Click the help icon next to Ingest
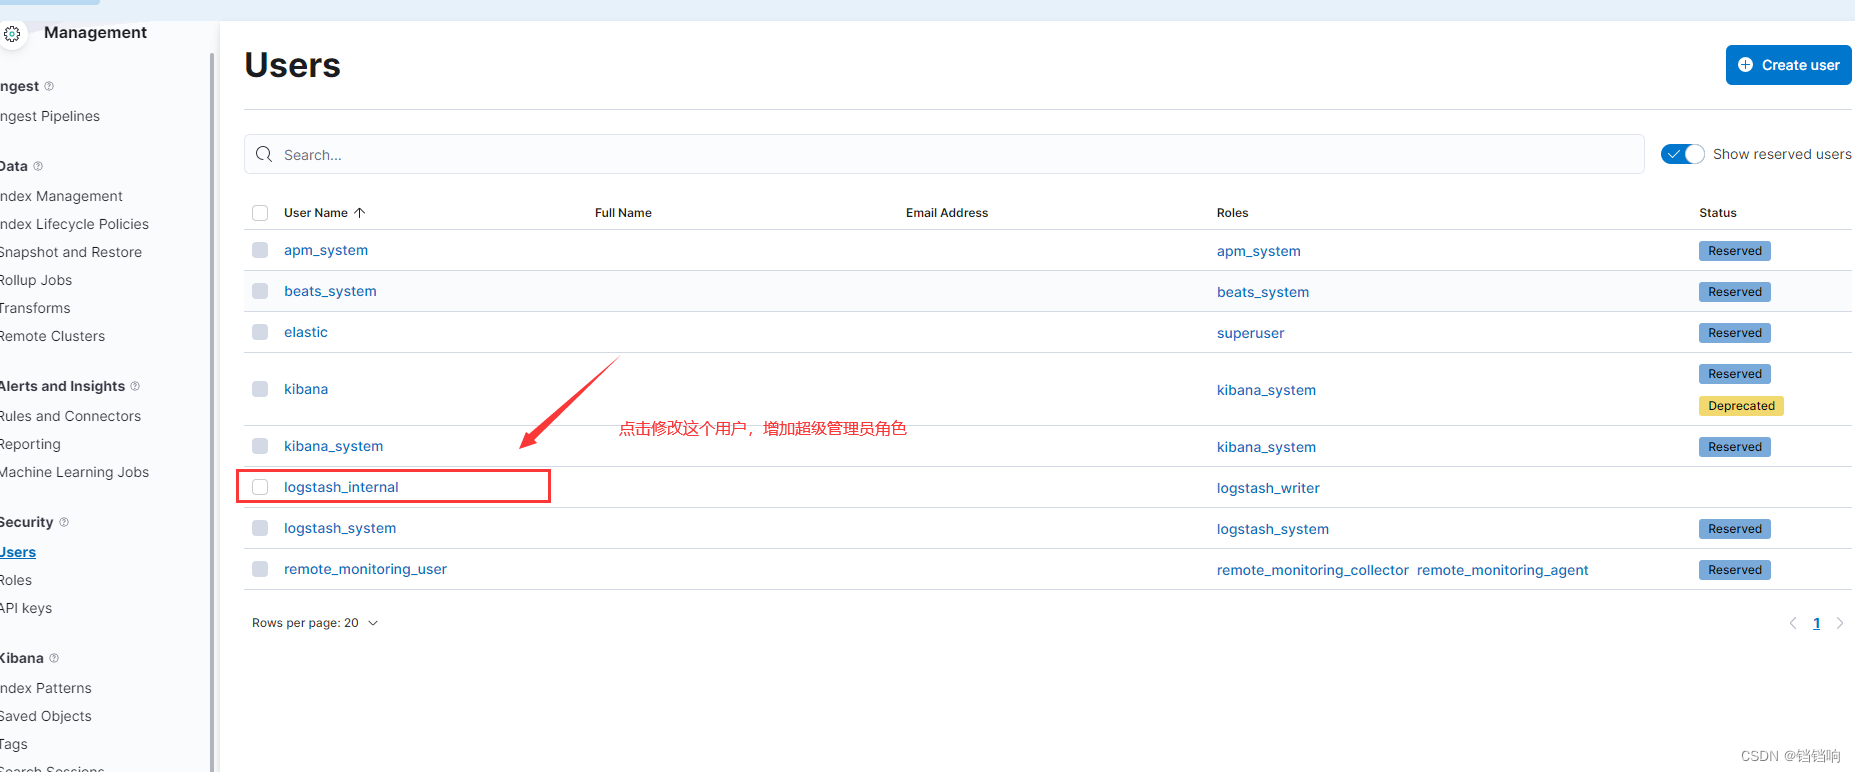Image resolution: width=1855 pixels, height=772 pixels. [49, 86]
